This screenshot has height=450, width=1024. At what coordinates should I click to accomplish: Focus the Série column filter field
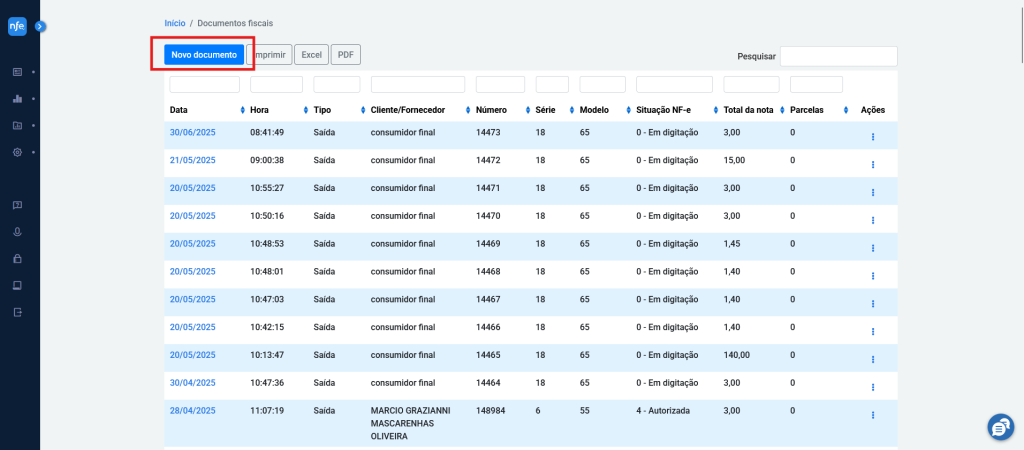pyautogui.click(x=552, y=84)
